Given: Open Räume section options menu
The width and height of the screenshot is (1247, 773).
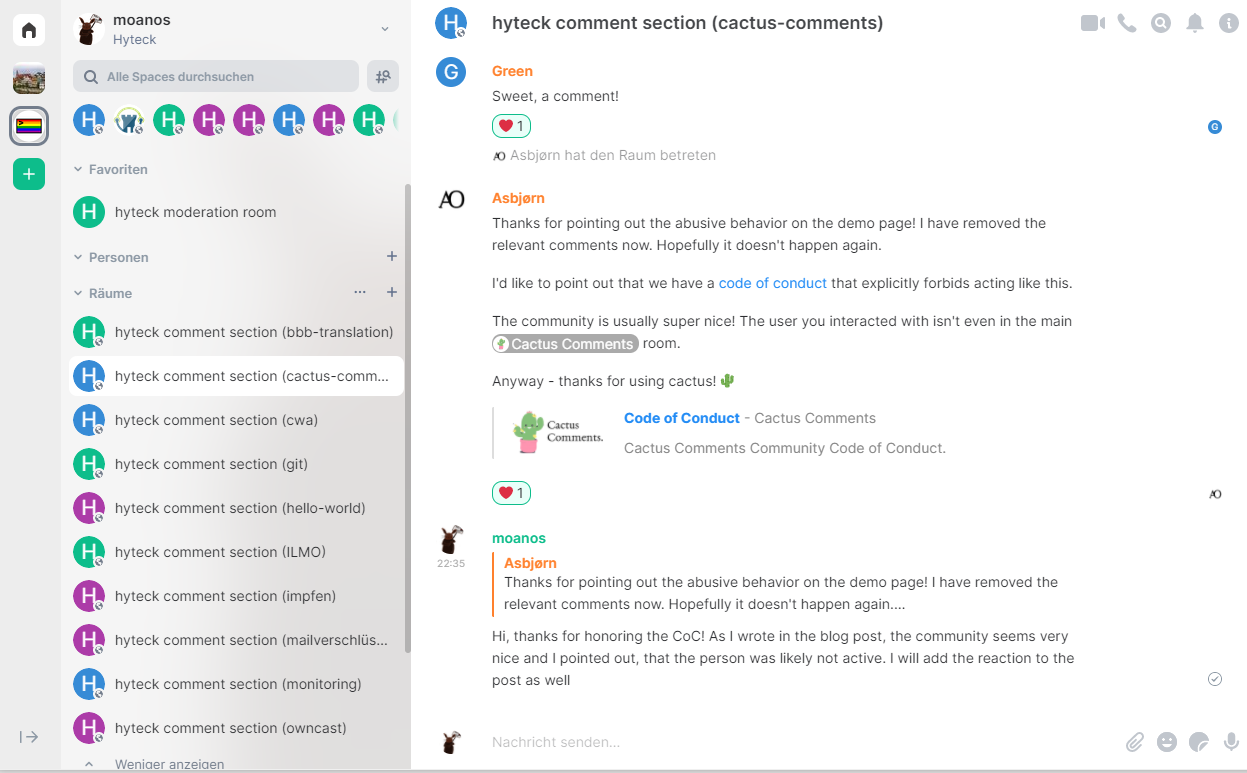Looking at the screenshot, I should [x=360, y=293].
